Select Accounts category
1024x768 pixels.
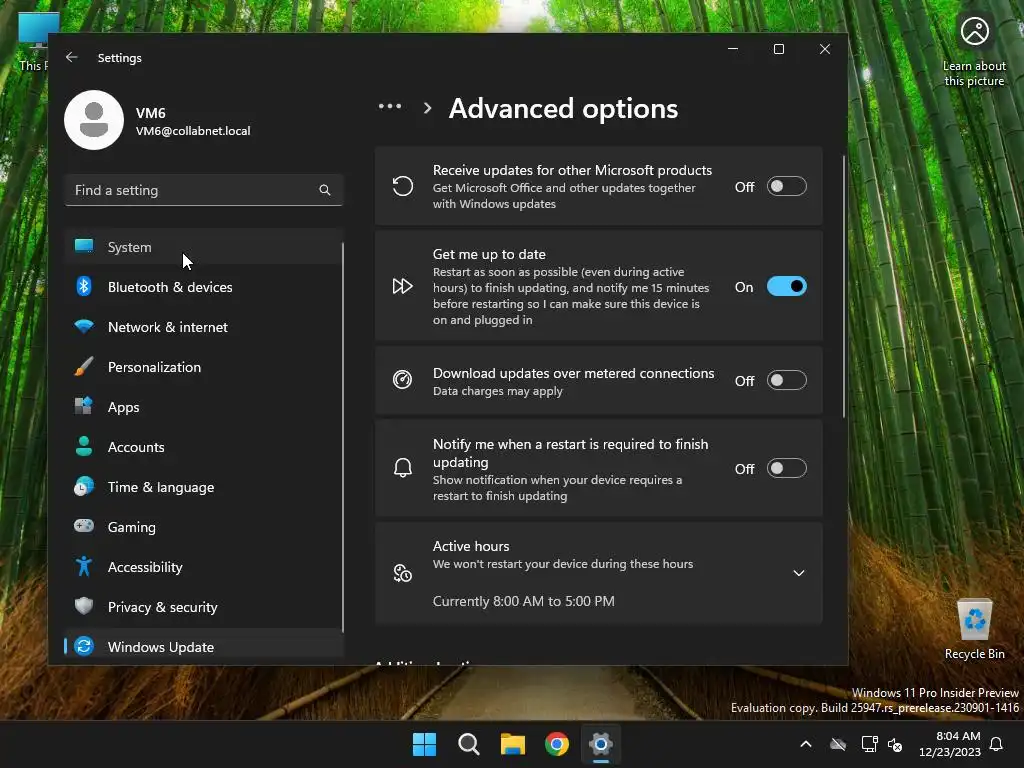204,447
